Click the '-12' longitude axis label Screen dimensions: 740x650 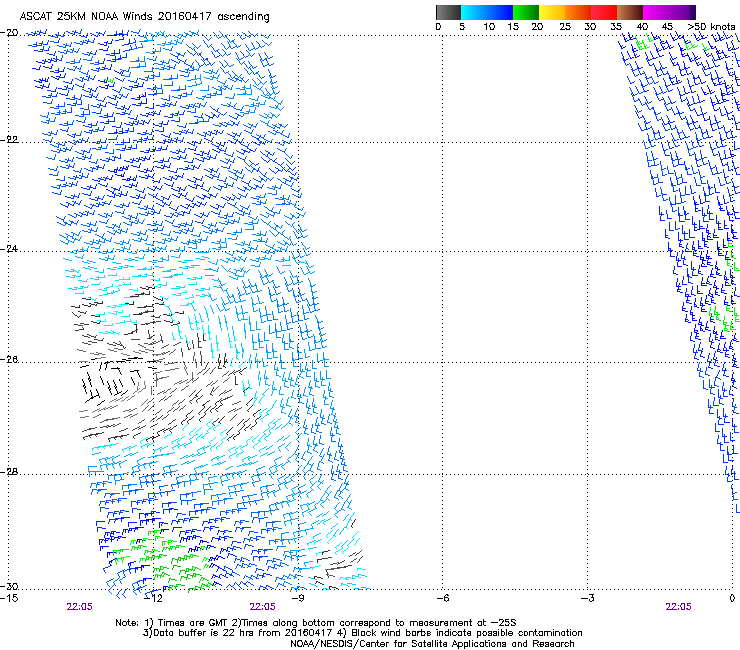(153, 598)
